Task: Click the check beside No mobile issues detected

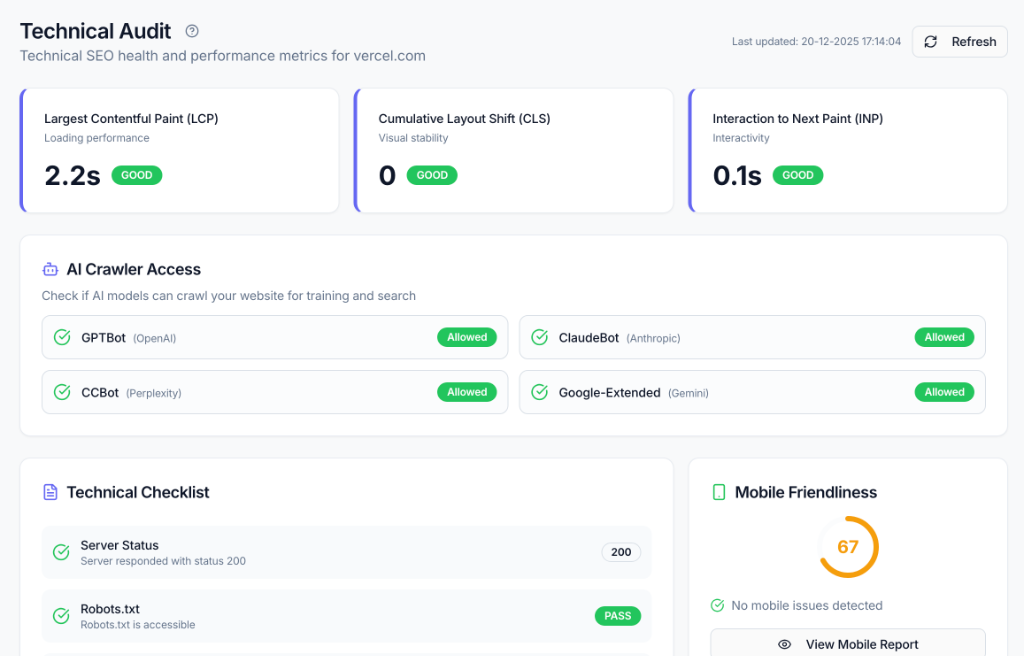Action: tap(717, 605)
